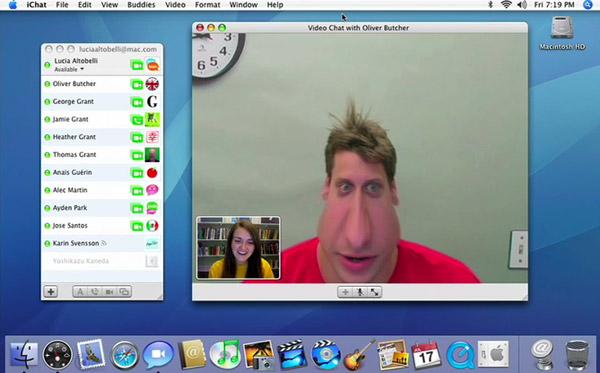Open Lucia Altobelli's Available status dropdown

[69, 69]
